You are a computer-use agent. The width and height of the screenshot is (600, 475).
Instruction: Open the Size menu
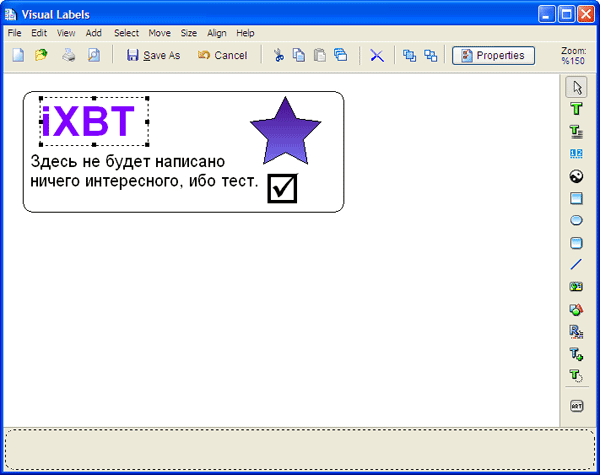tap(189, 33)
